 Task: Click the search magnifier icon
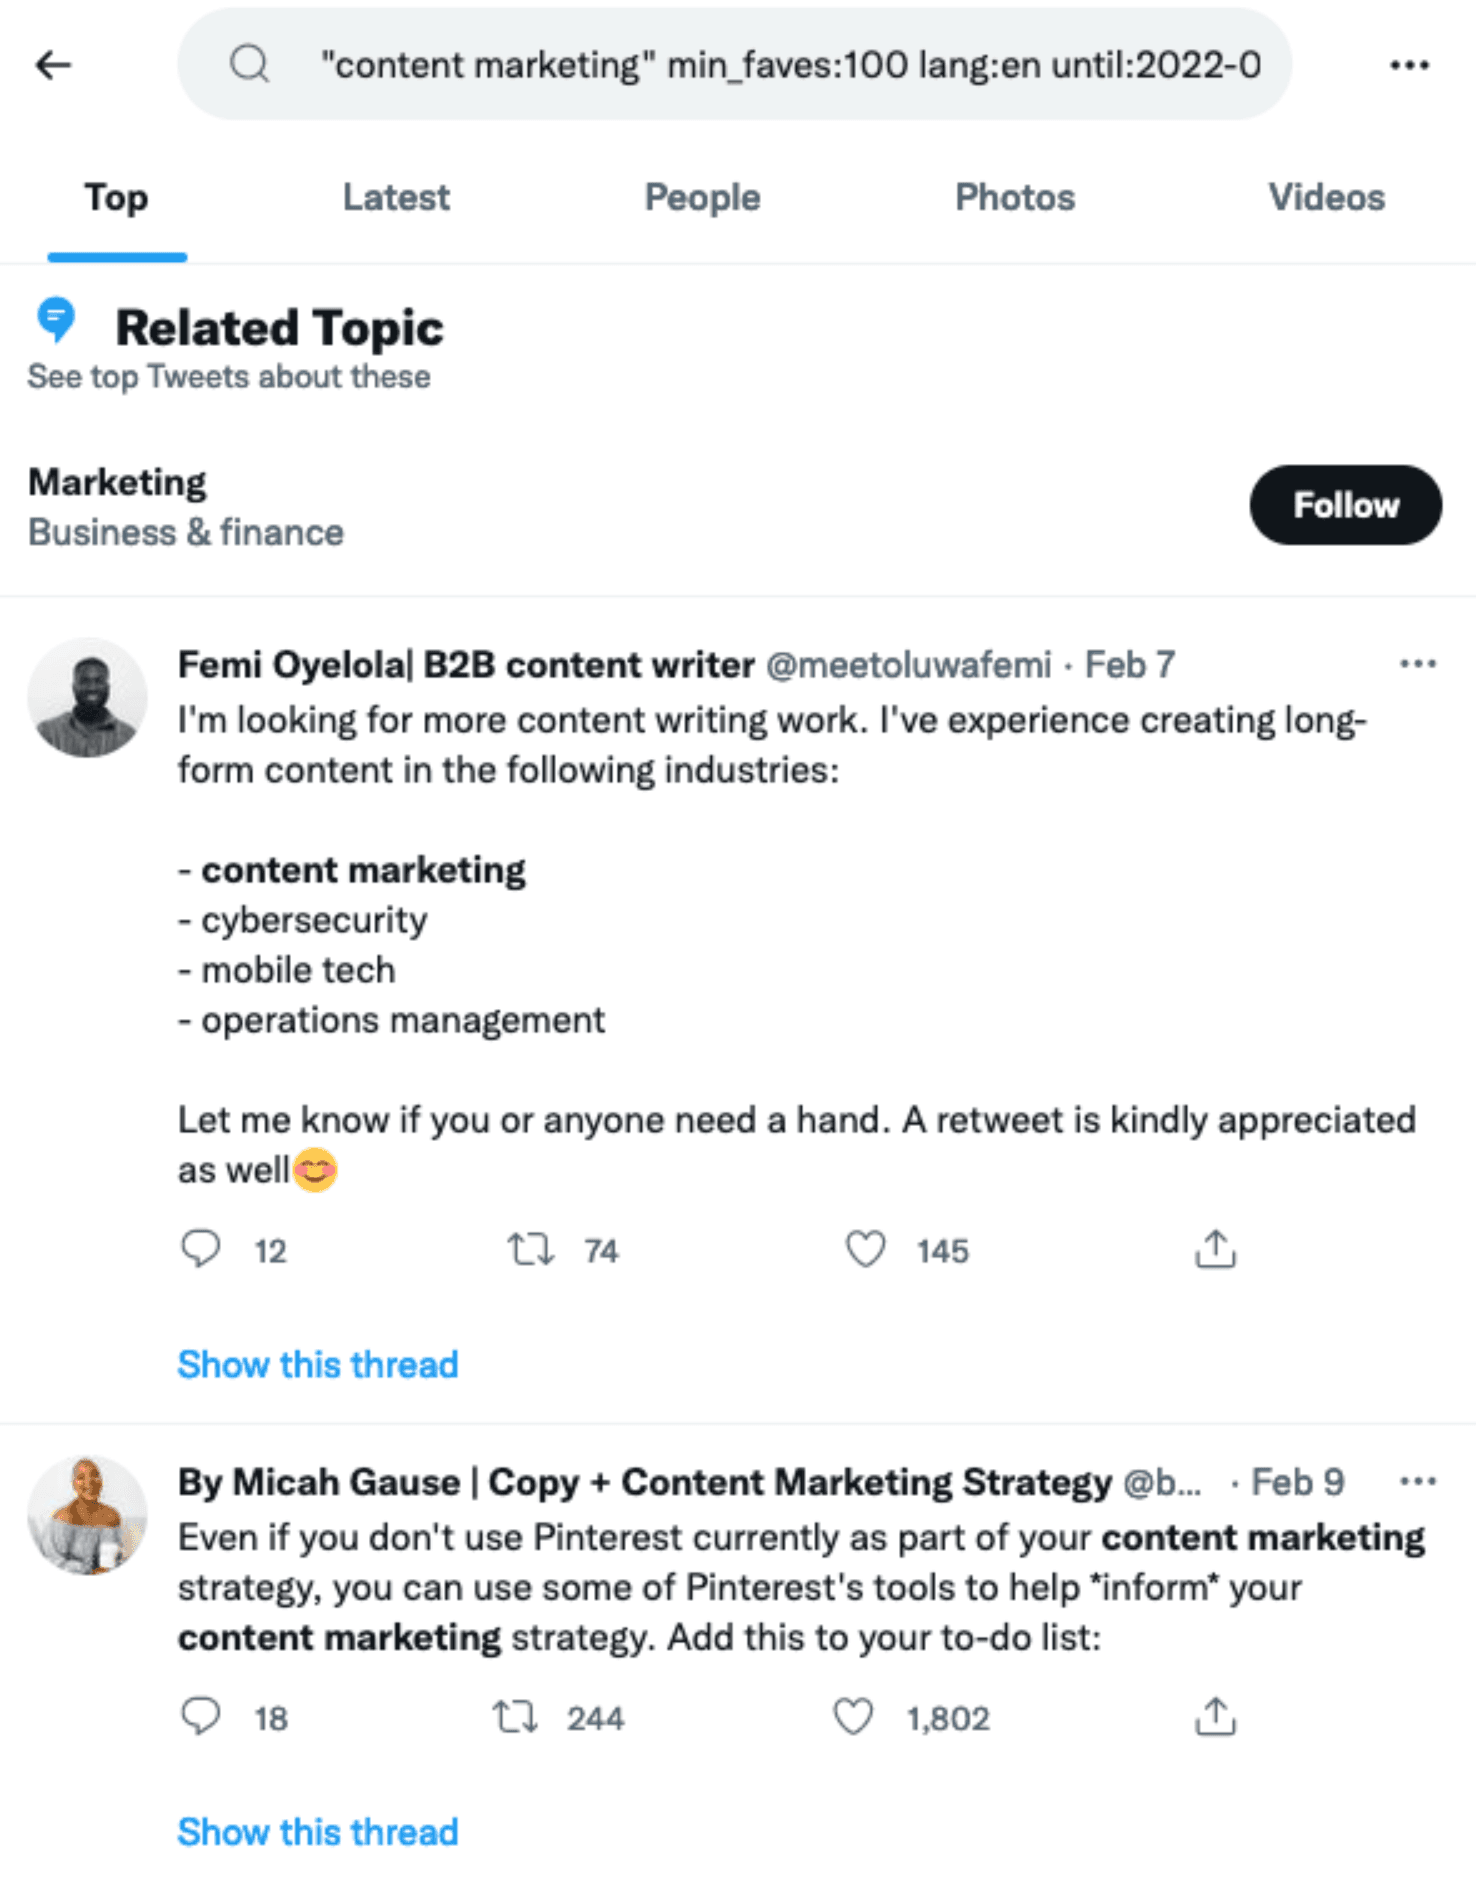click(x=249, y=64)
